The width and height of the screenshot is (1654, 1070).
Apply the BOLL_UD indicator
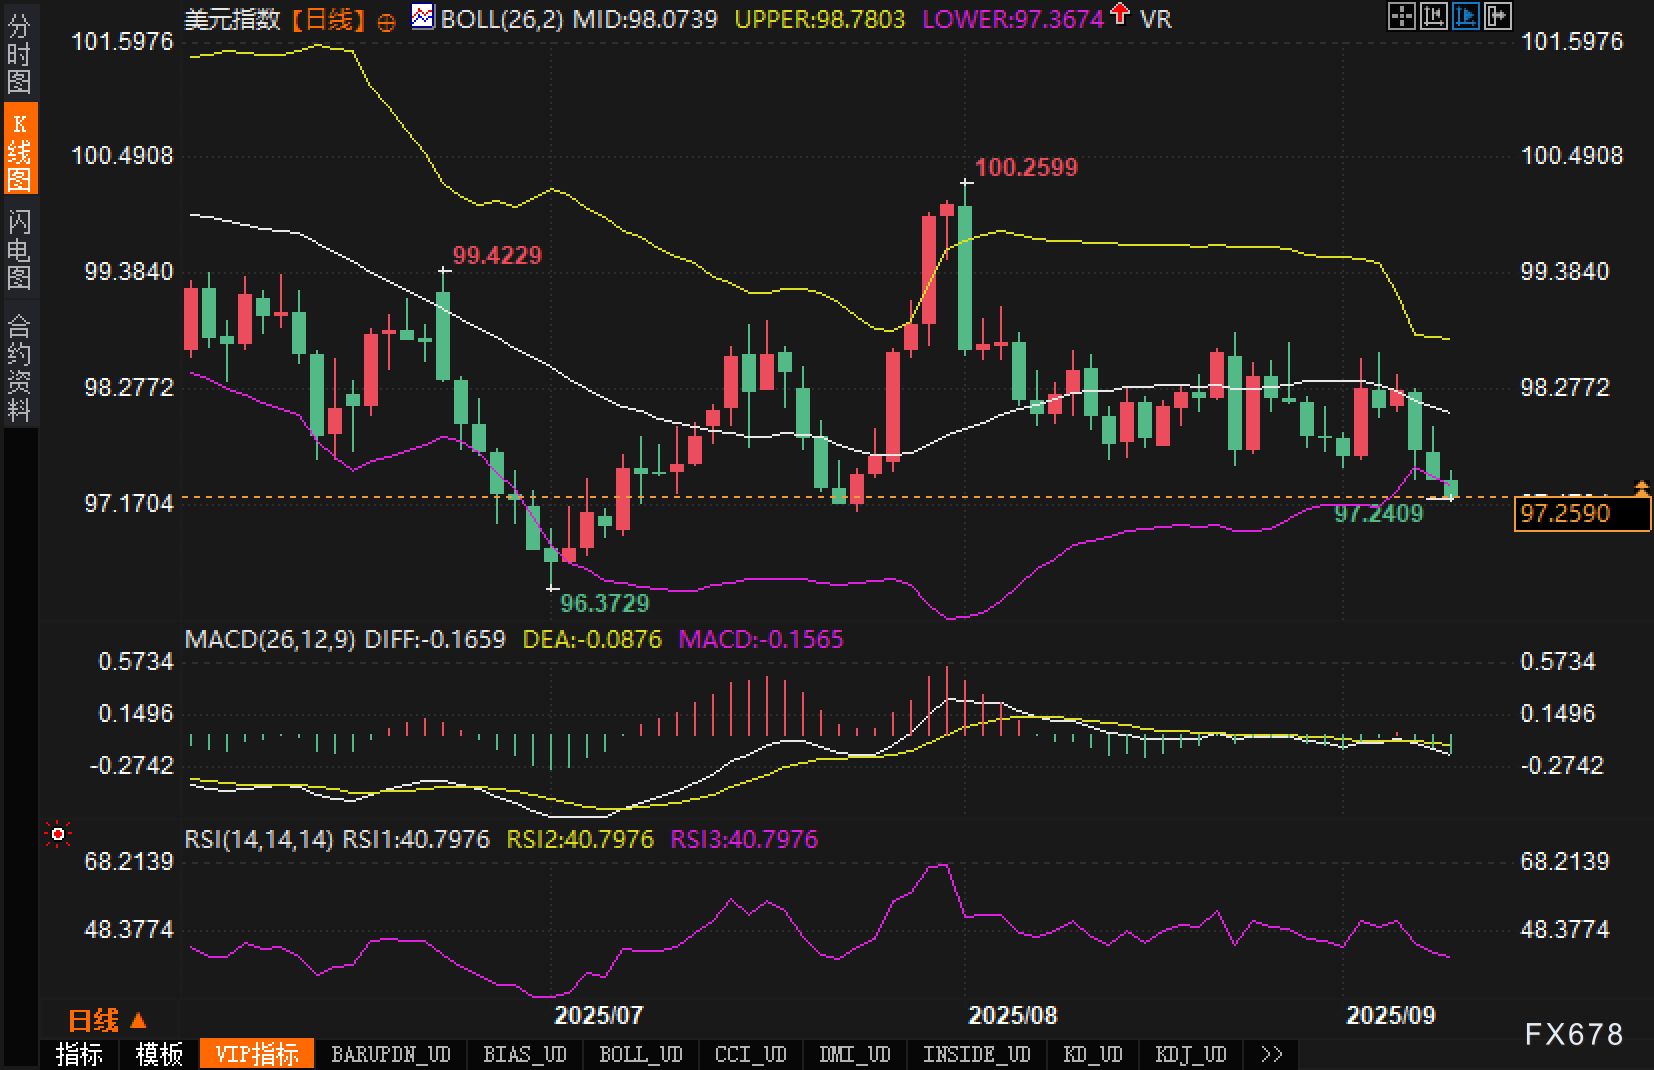tap(640, 1054)
